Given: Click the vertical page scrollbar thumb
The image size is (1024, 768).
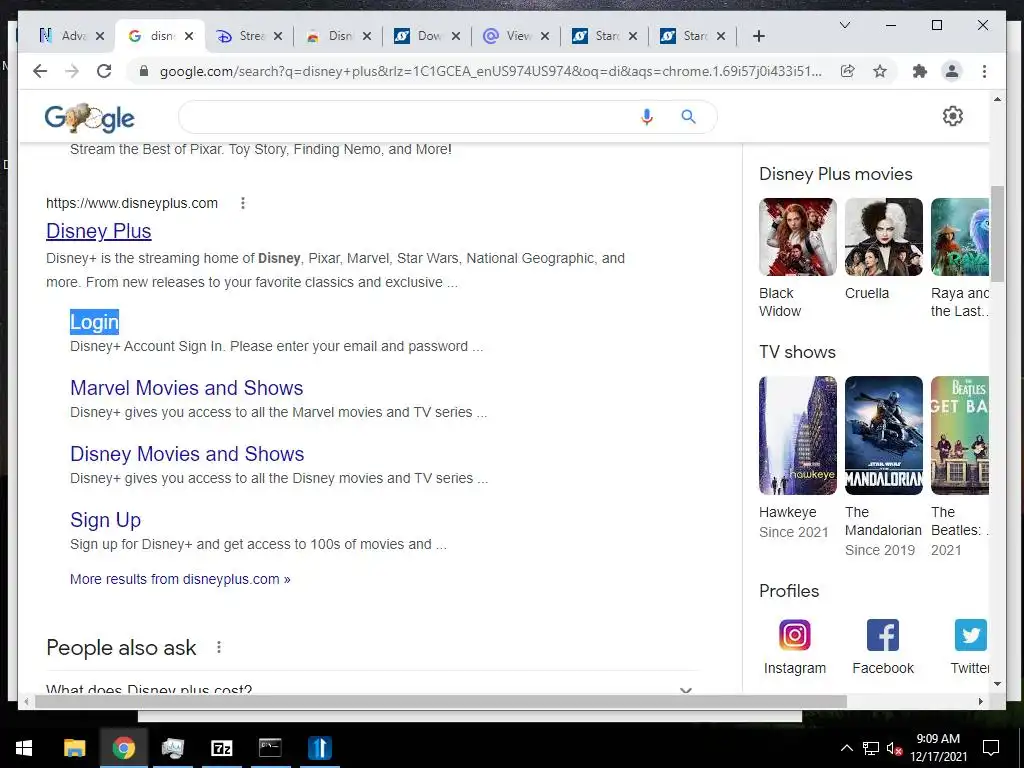Looking at the screenshot, I should tap(997, 233).
